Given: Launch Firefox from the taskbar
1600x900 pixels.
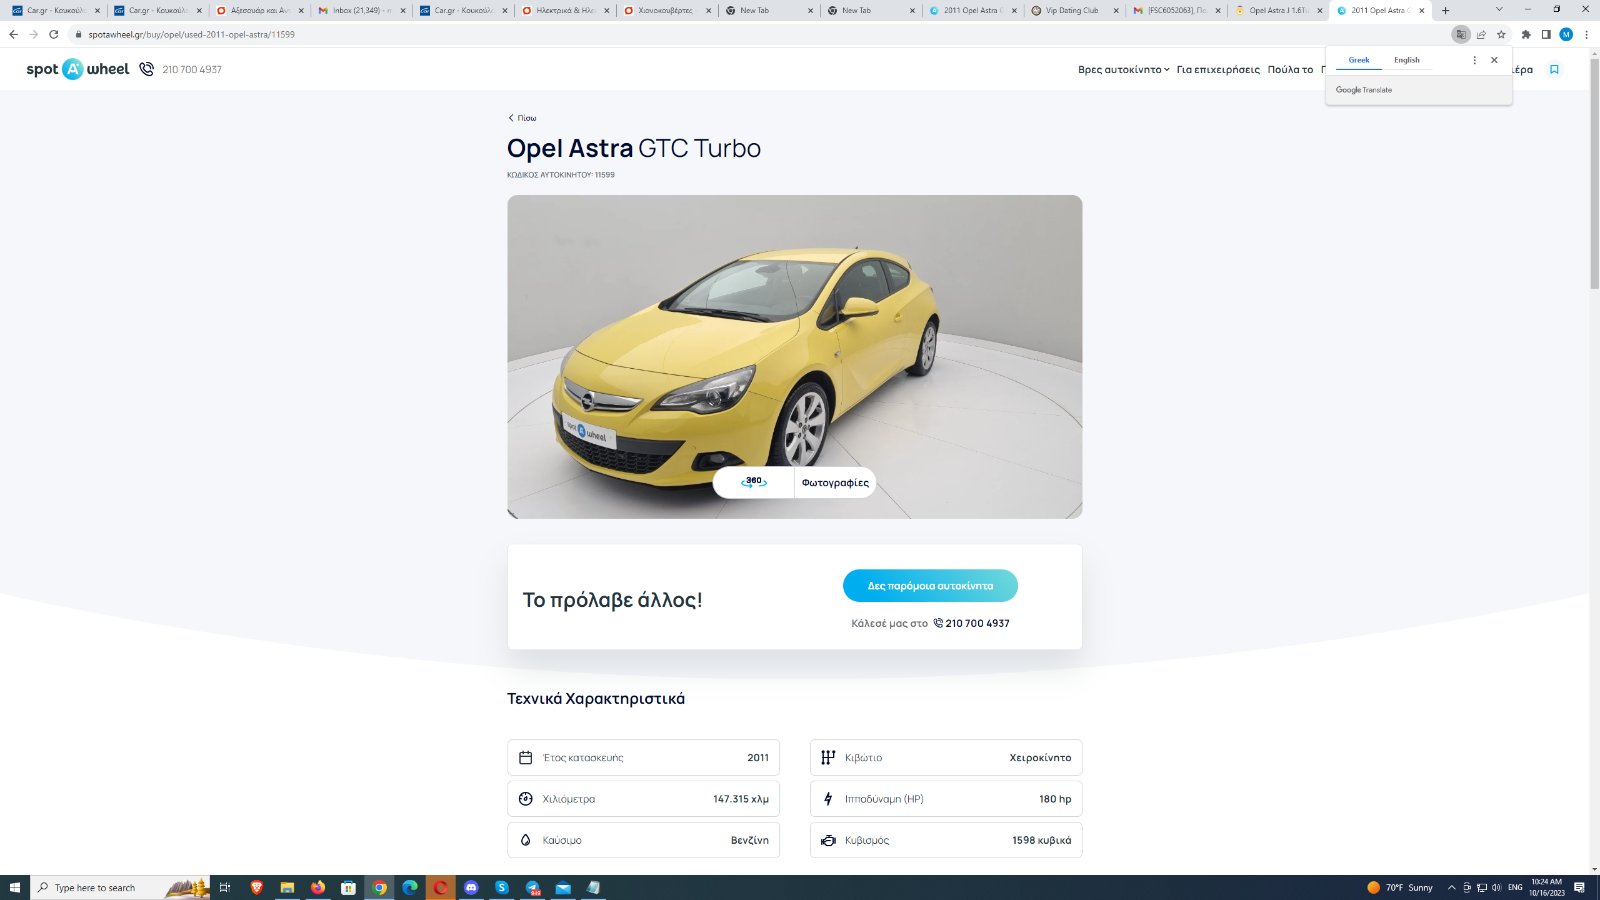Looking at the screenshot, I should (x=318, y=887).
